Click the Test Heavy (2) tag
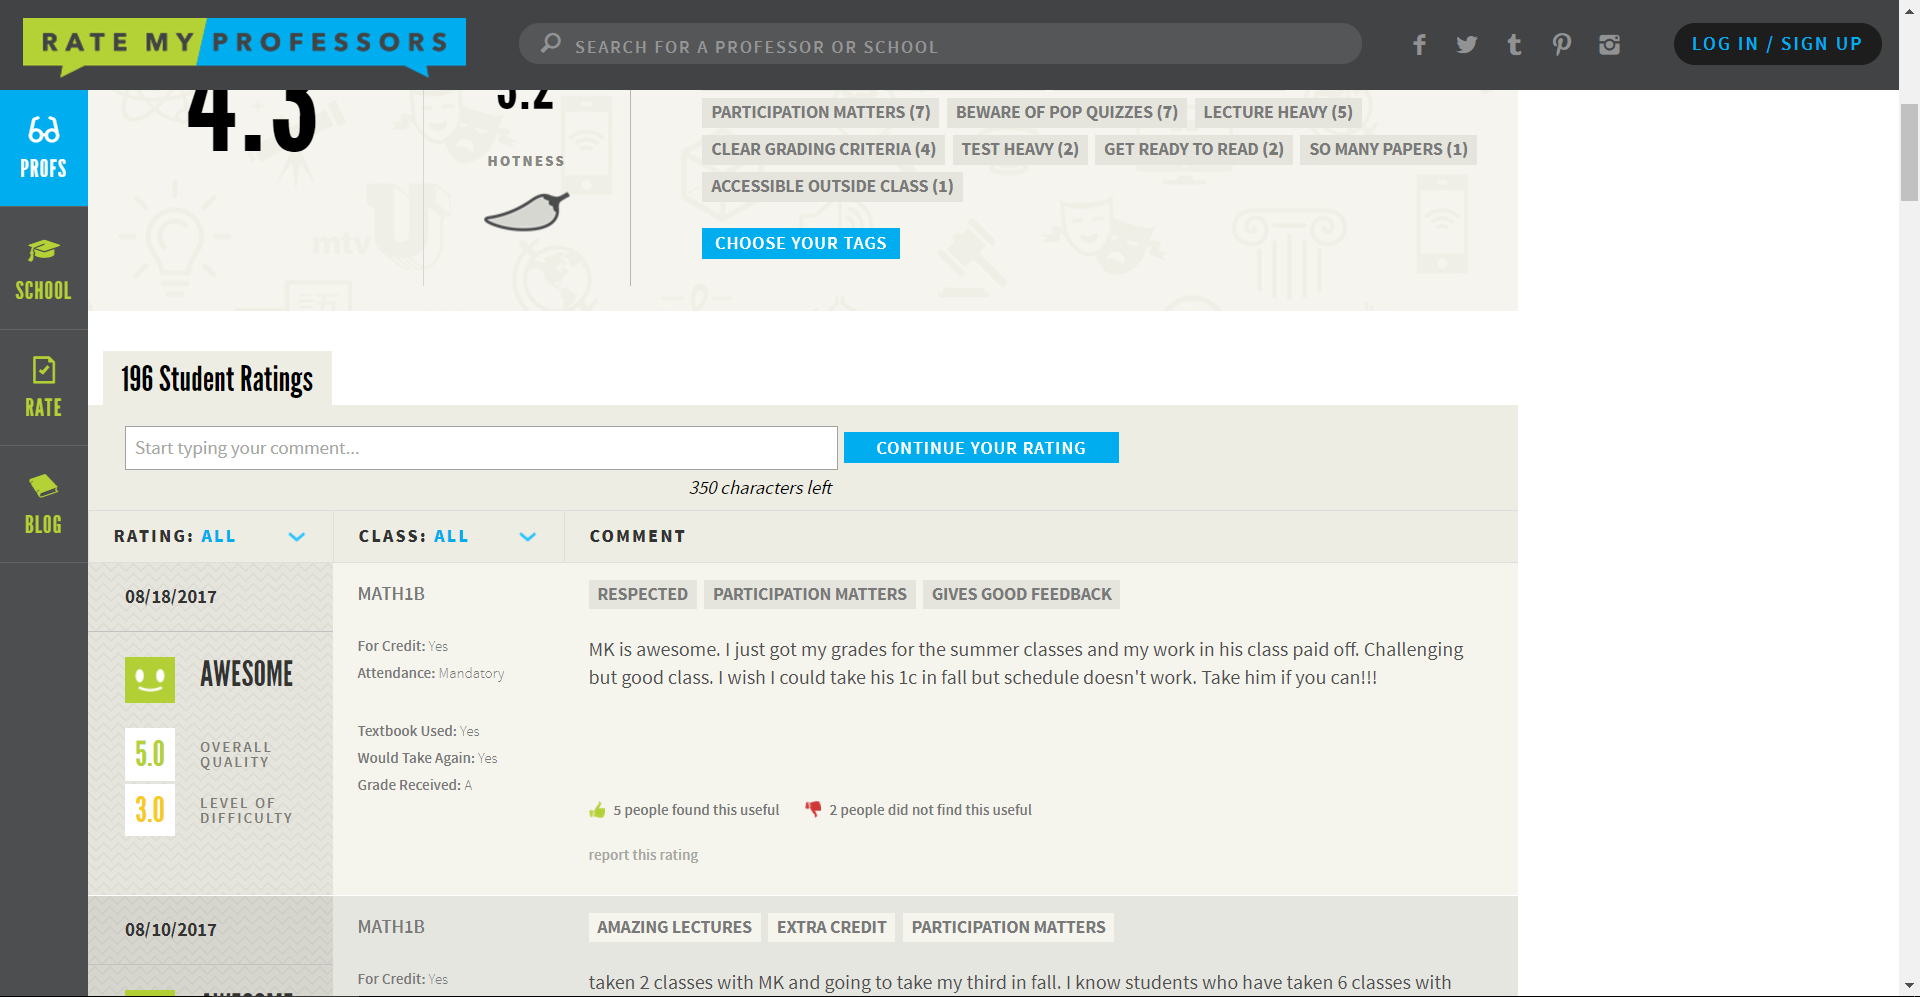 [x=1020, y=149]
